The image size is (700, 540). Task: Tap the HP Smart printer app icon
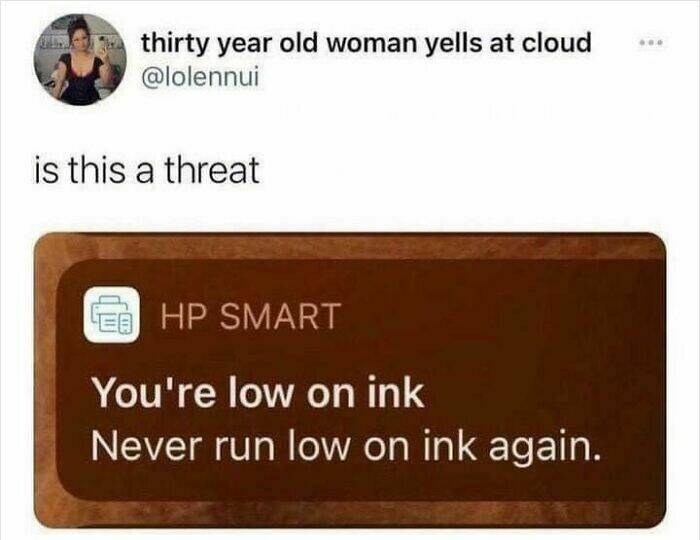(112, 315)
